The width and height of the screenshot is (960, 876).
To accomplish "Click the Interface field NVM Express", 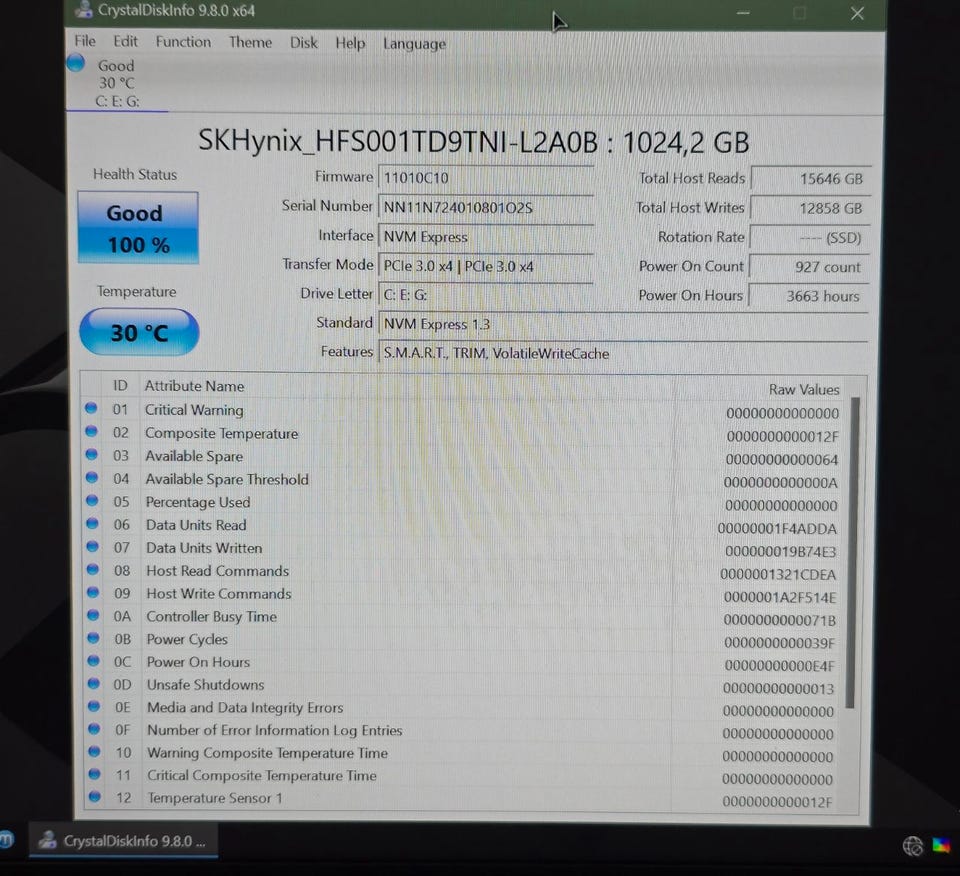I will tap(486, 237).
